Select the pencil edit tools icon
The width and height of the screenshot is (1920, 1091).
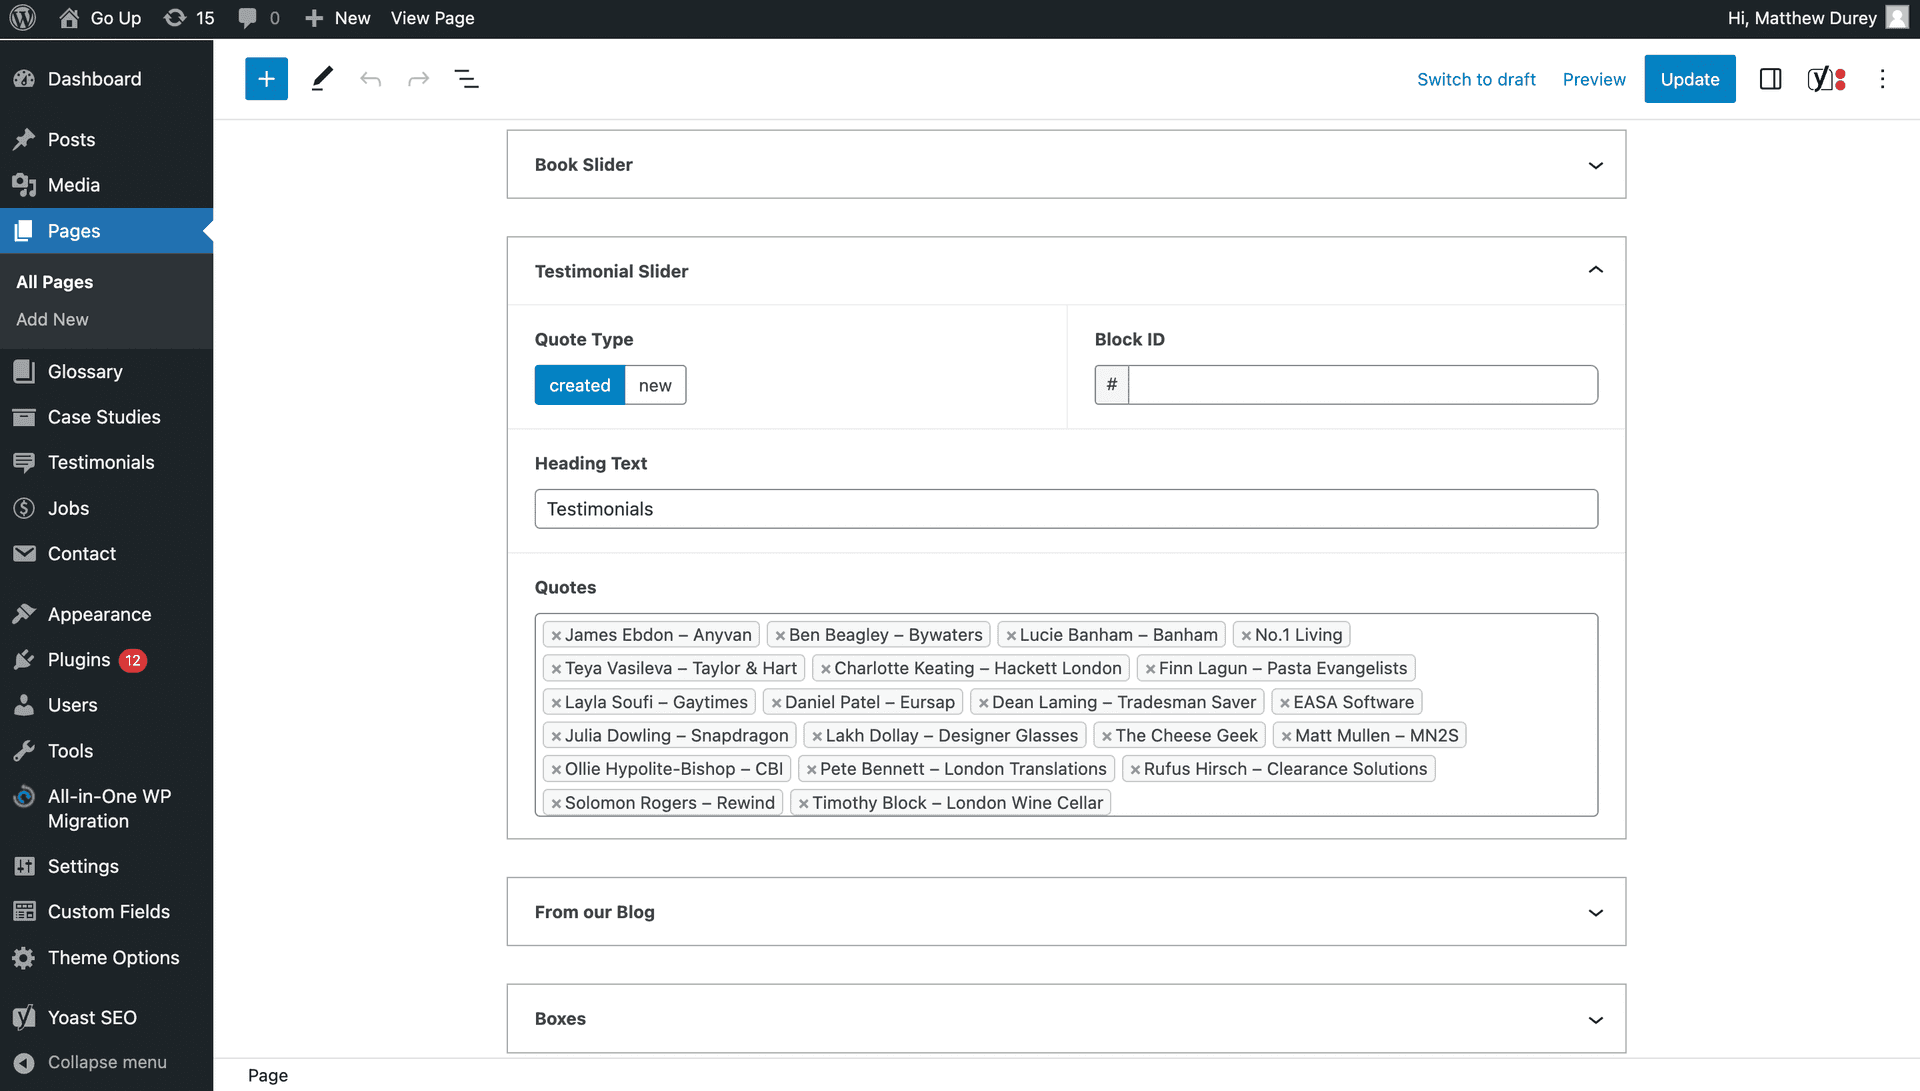pos(321,79)
